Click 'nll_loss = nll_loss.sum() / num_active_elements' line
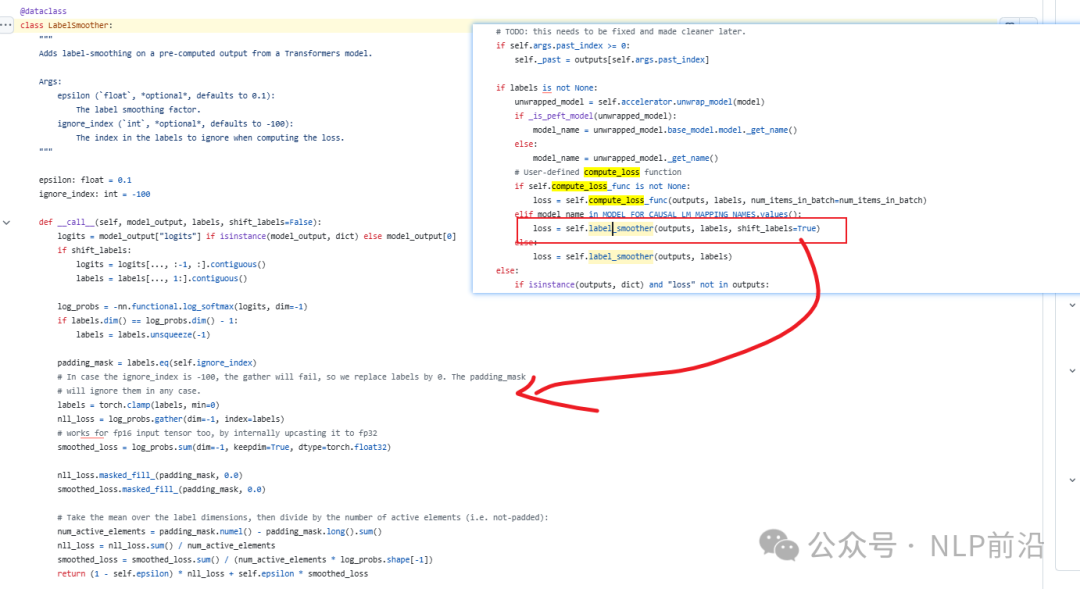This screenshot has height=589, width=1080. 166,546
